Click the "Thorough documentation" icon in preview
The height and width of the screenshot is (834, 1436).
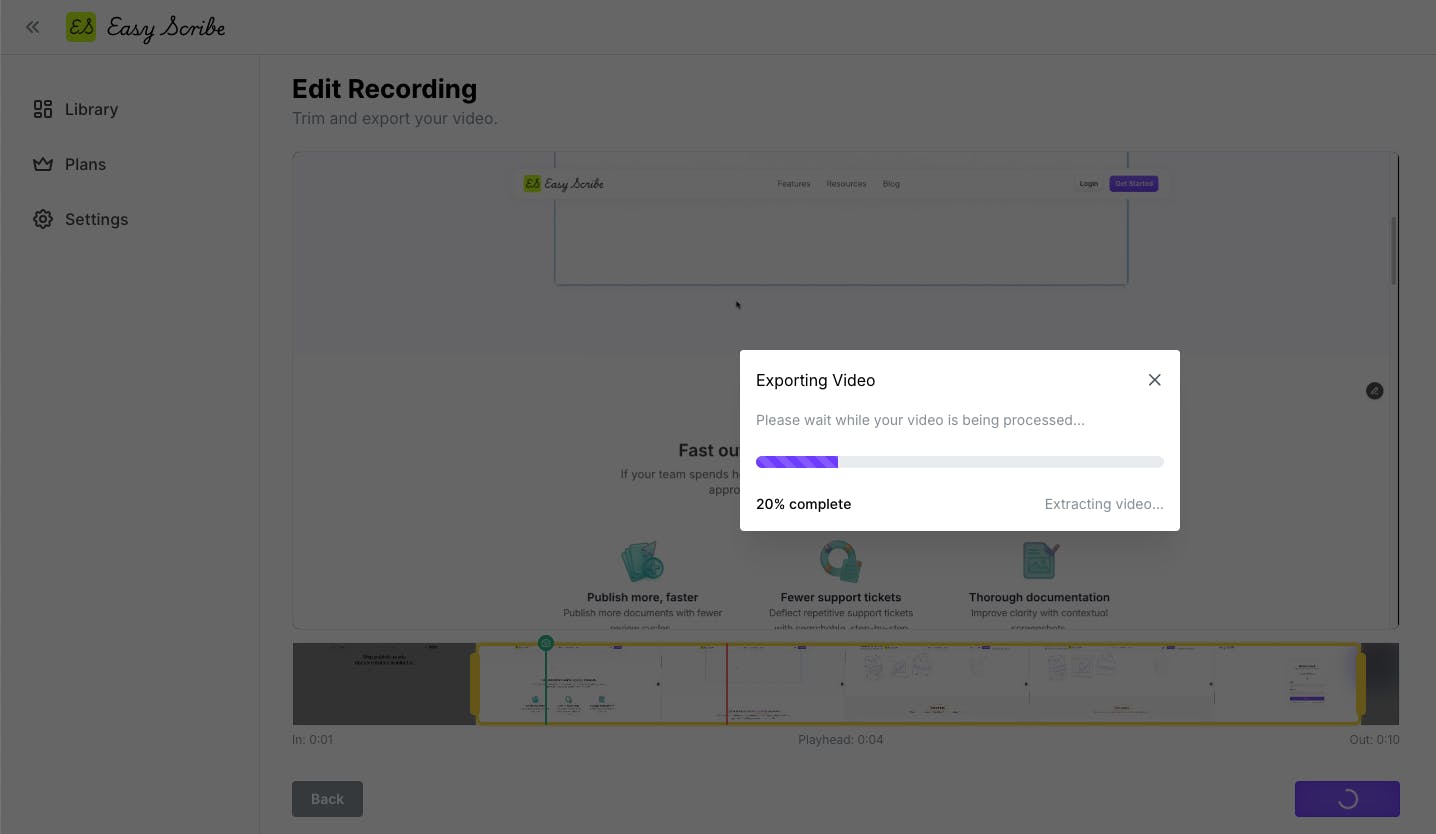click(1040, 561)
